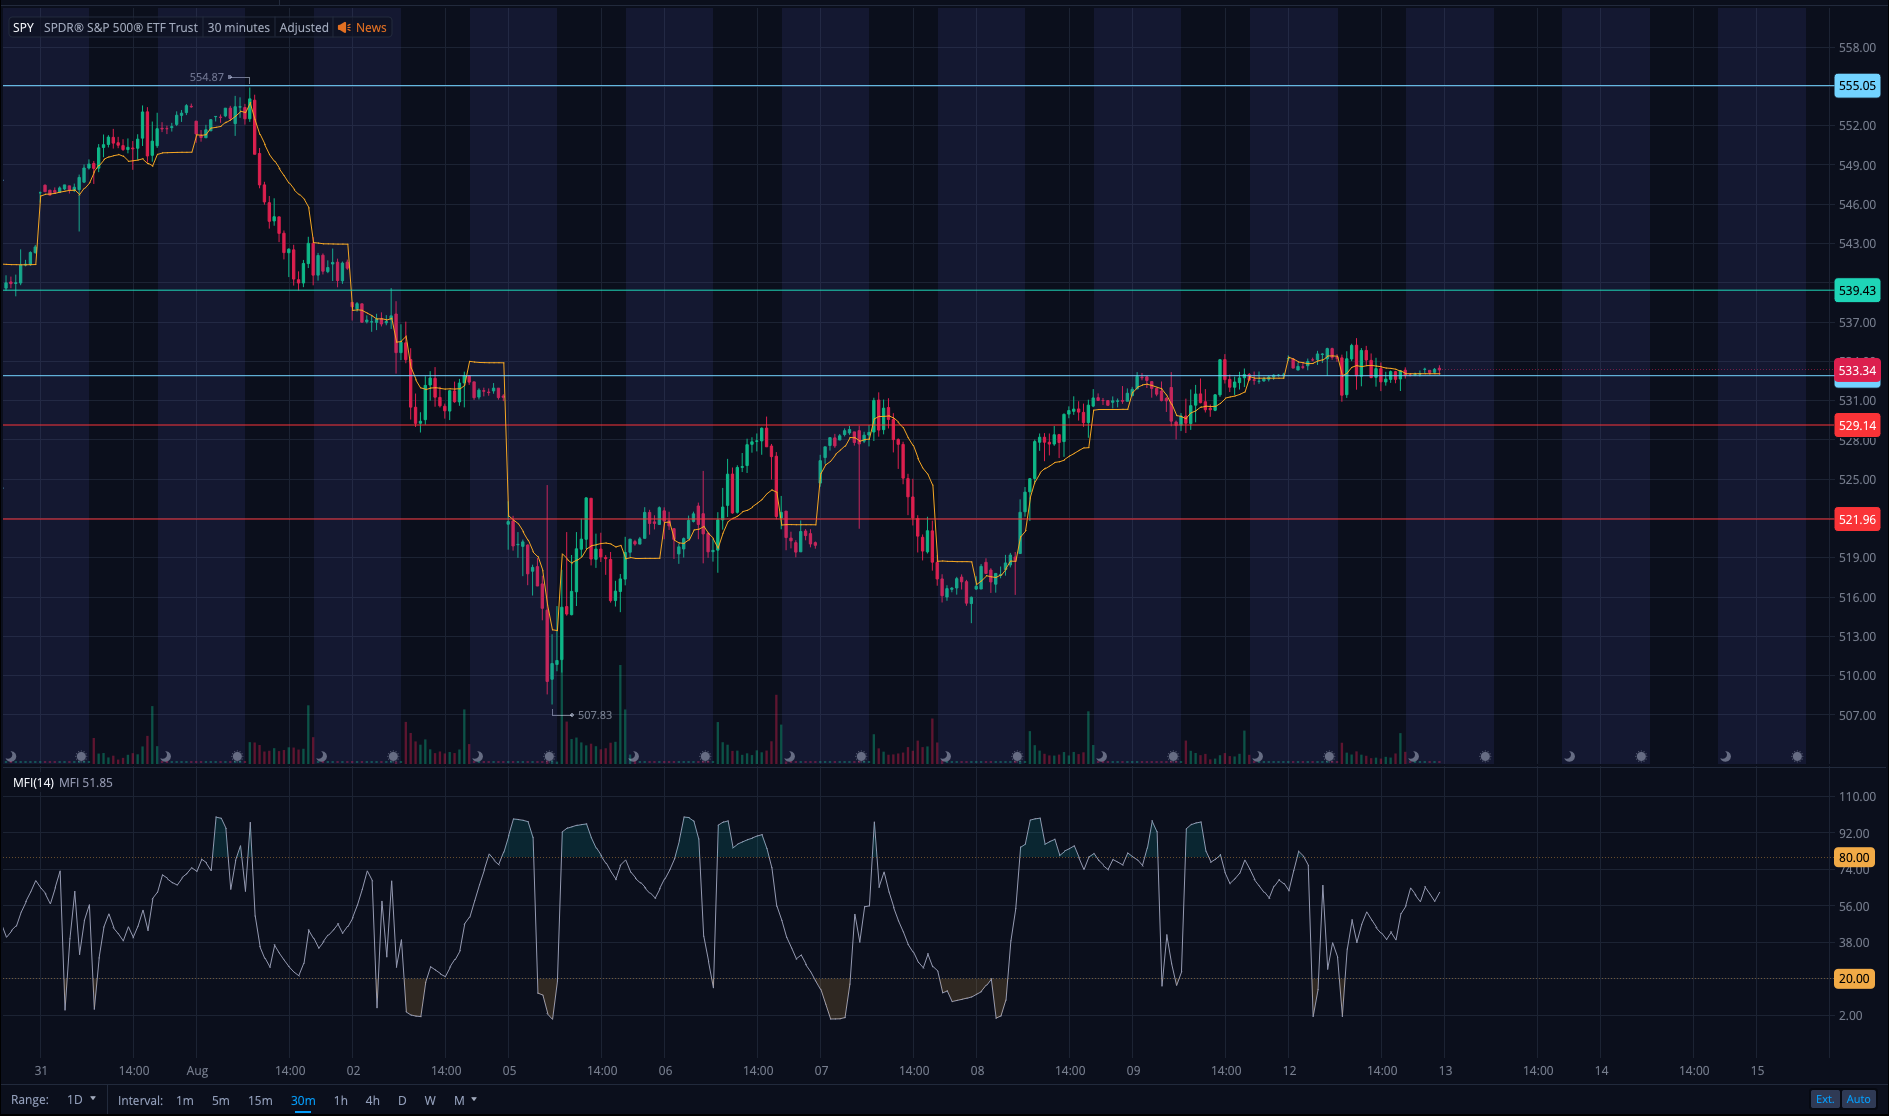
Task: Click the SPY ticker symbol
Action: point(23,28)
